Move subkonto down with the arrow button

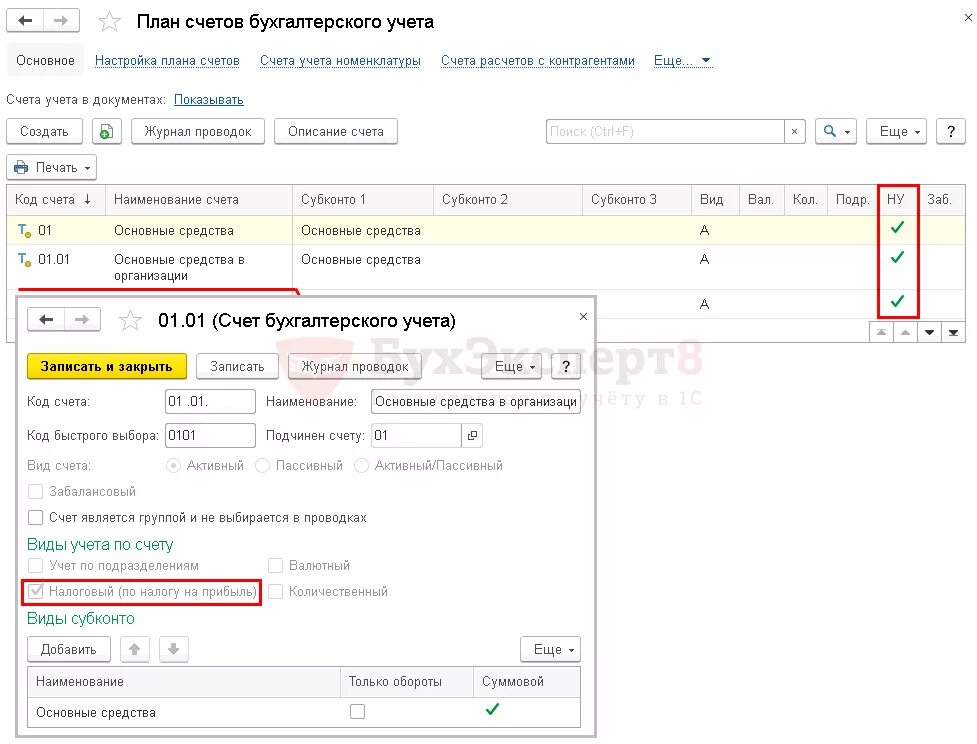pos(174,649)
